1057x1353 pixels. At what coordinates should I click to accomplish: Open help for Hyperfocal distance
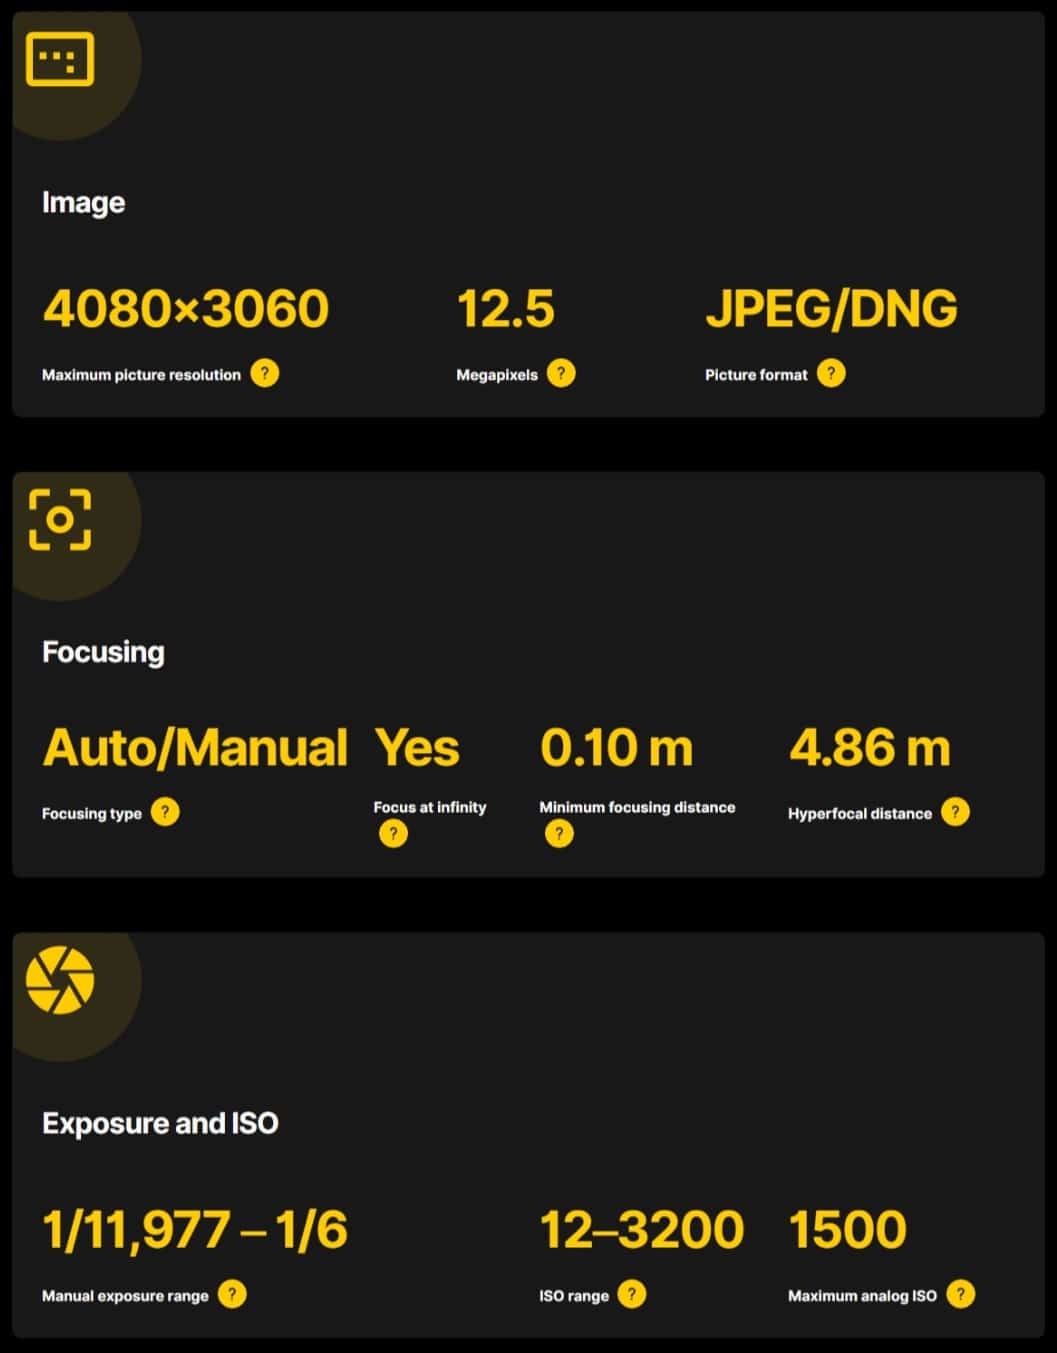(x=955, y=812)
